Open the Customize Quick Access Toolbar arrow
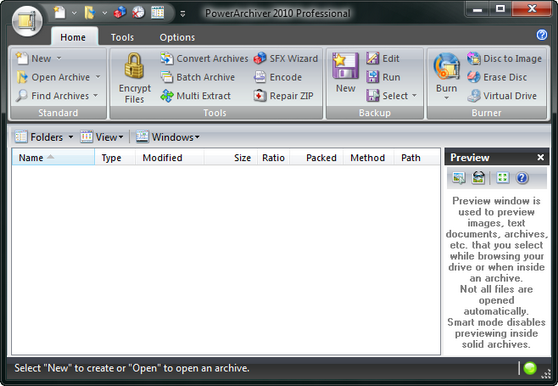This screenshot has height=386, width=558. [x=183, y=14]
